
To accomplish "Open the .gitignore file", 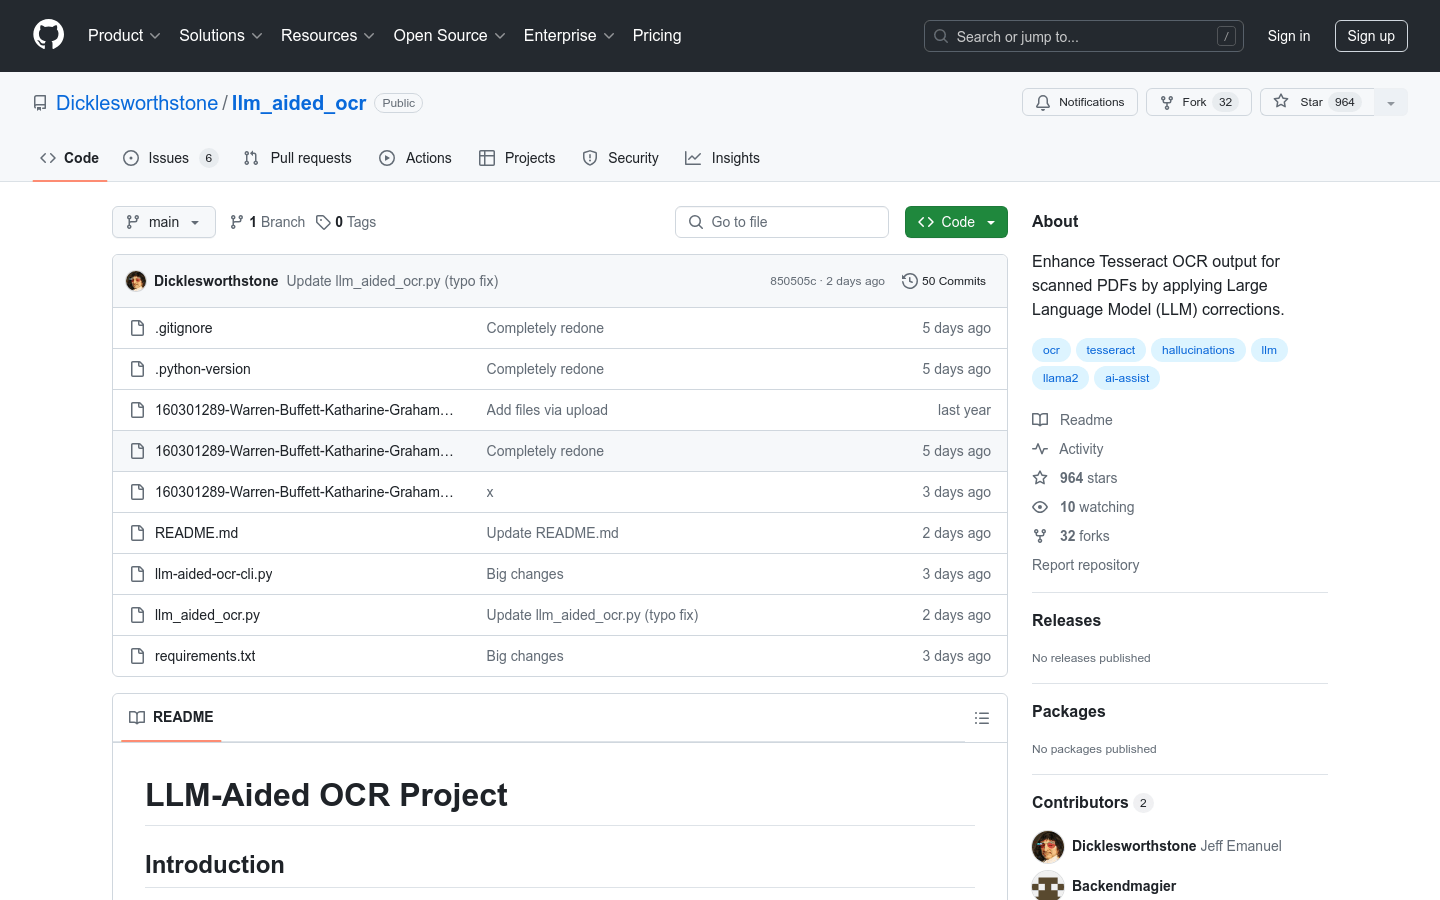I will 184,328.
